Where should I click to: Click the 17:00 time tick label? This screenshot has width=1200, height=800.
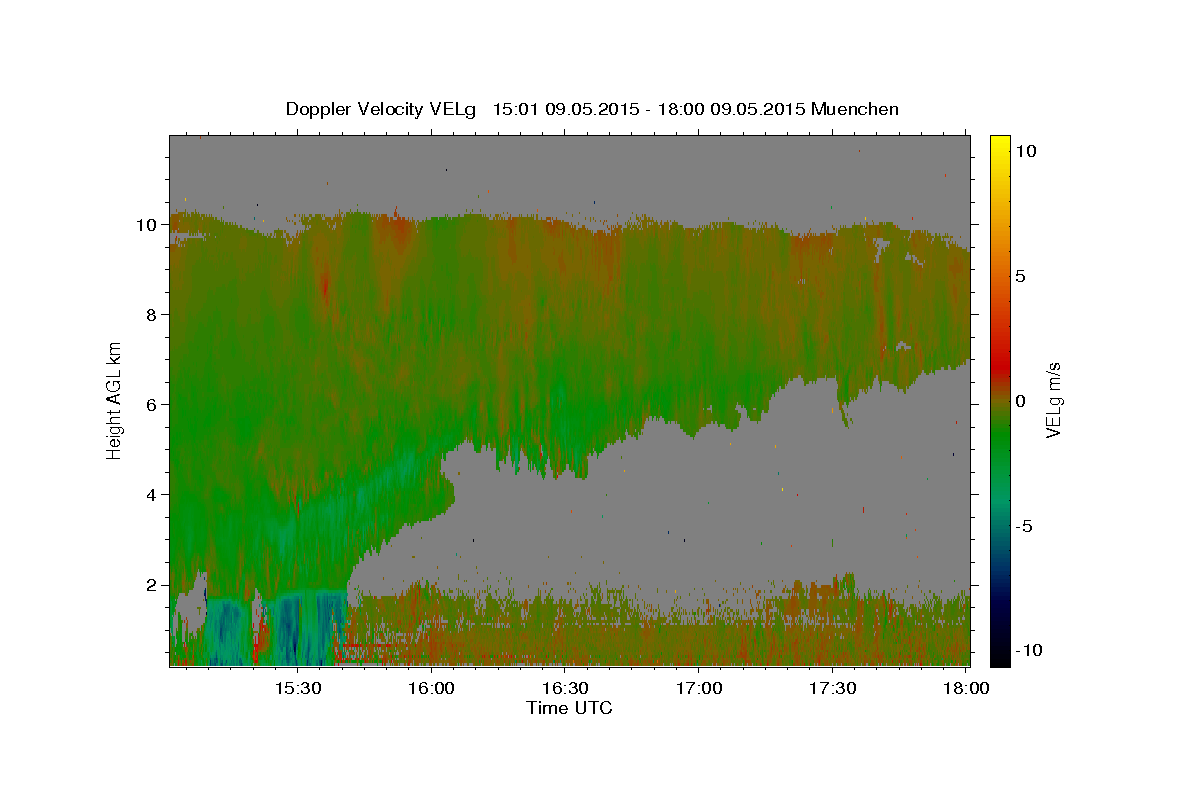(699, 688)
